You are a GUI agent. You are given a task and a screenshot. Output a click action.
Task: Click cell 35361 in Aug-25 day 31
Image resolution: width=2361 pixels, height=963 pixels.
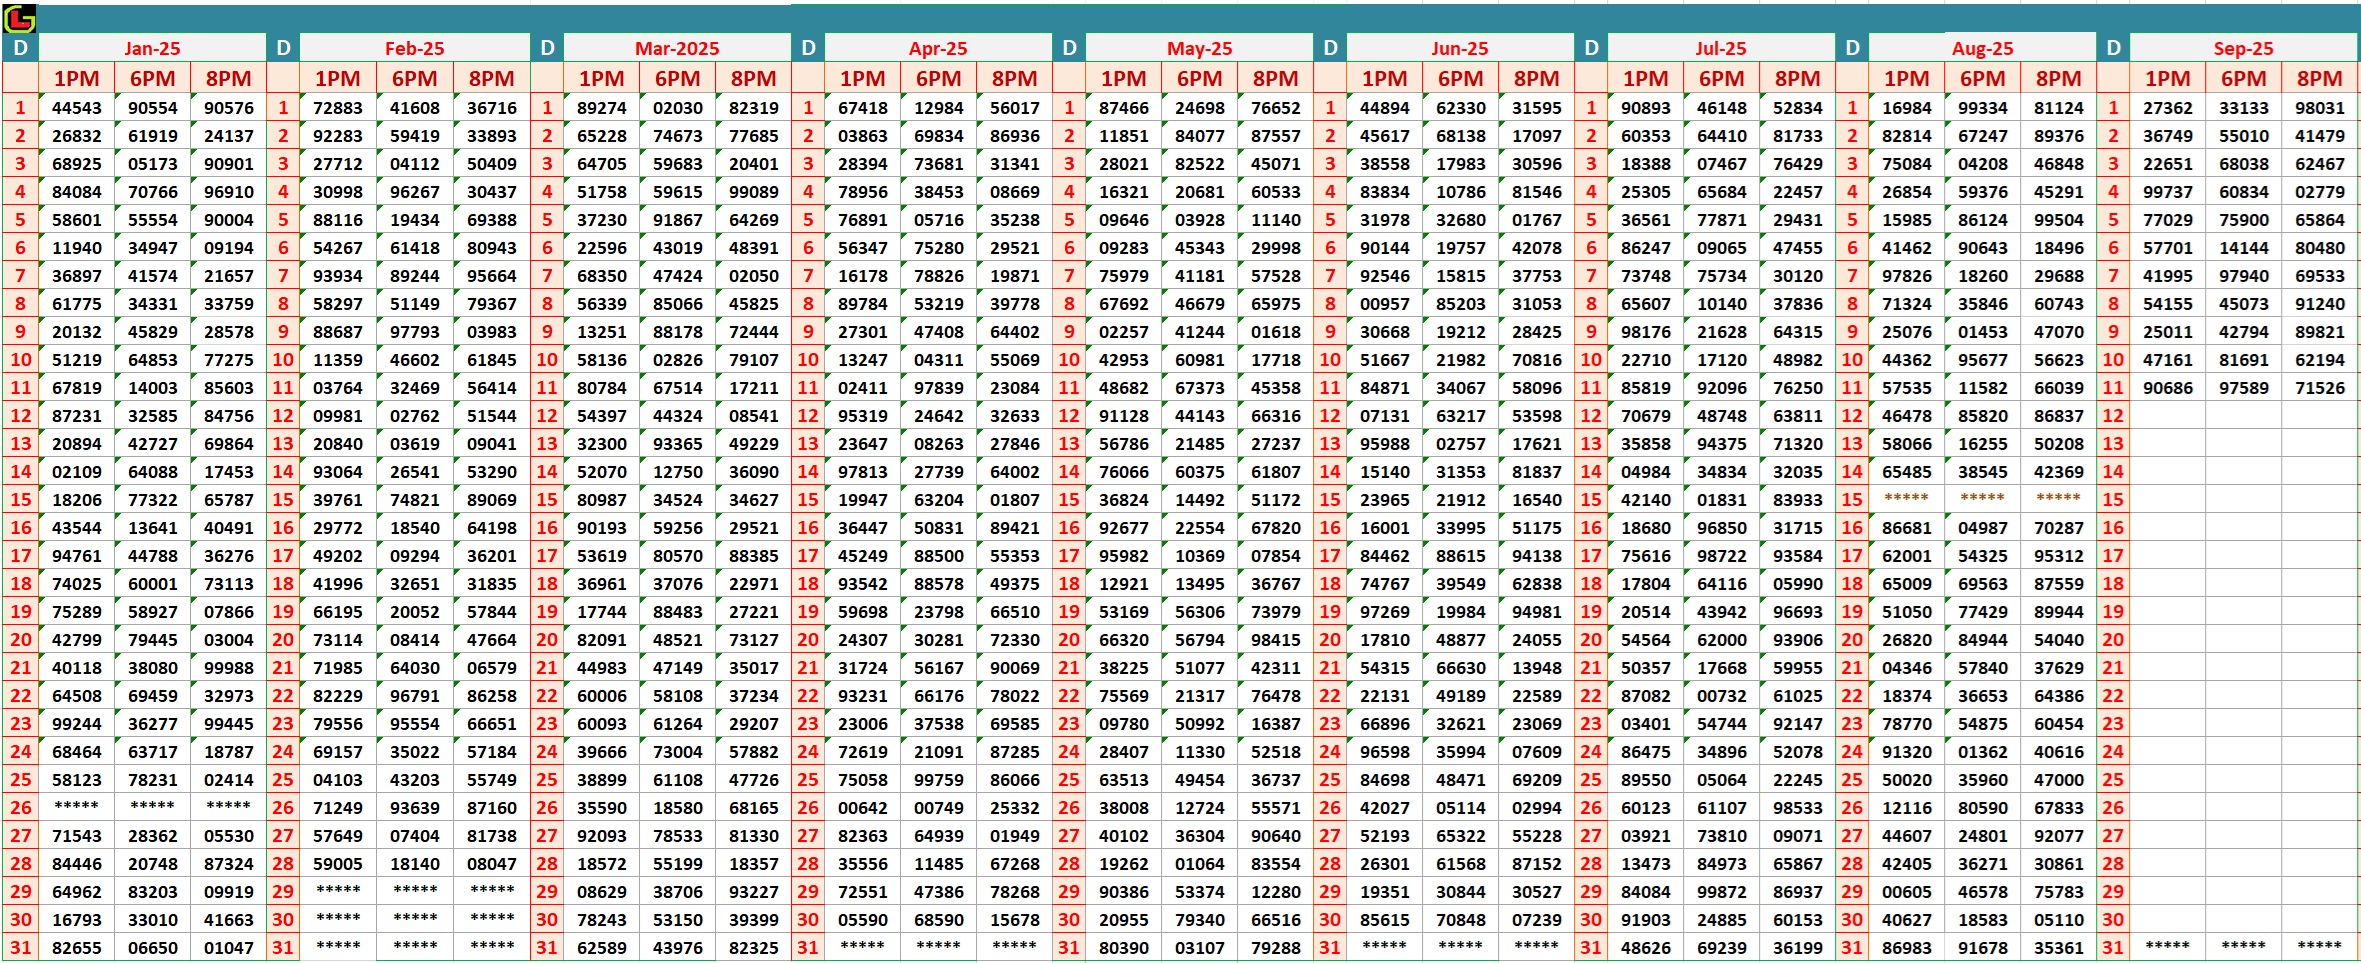click(2058, 948)
